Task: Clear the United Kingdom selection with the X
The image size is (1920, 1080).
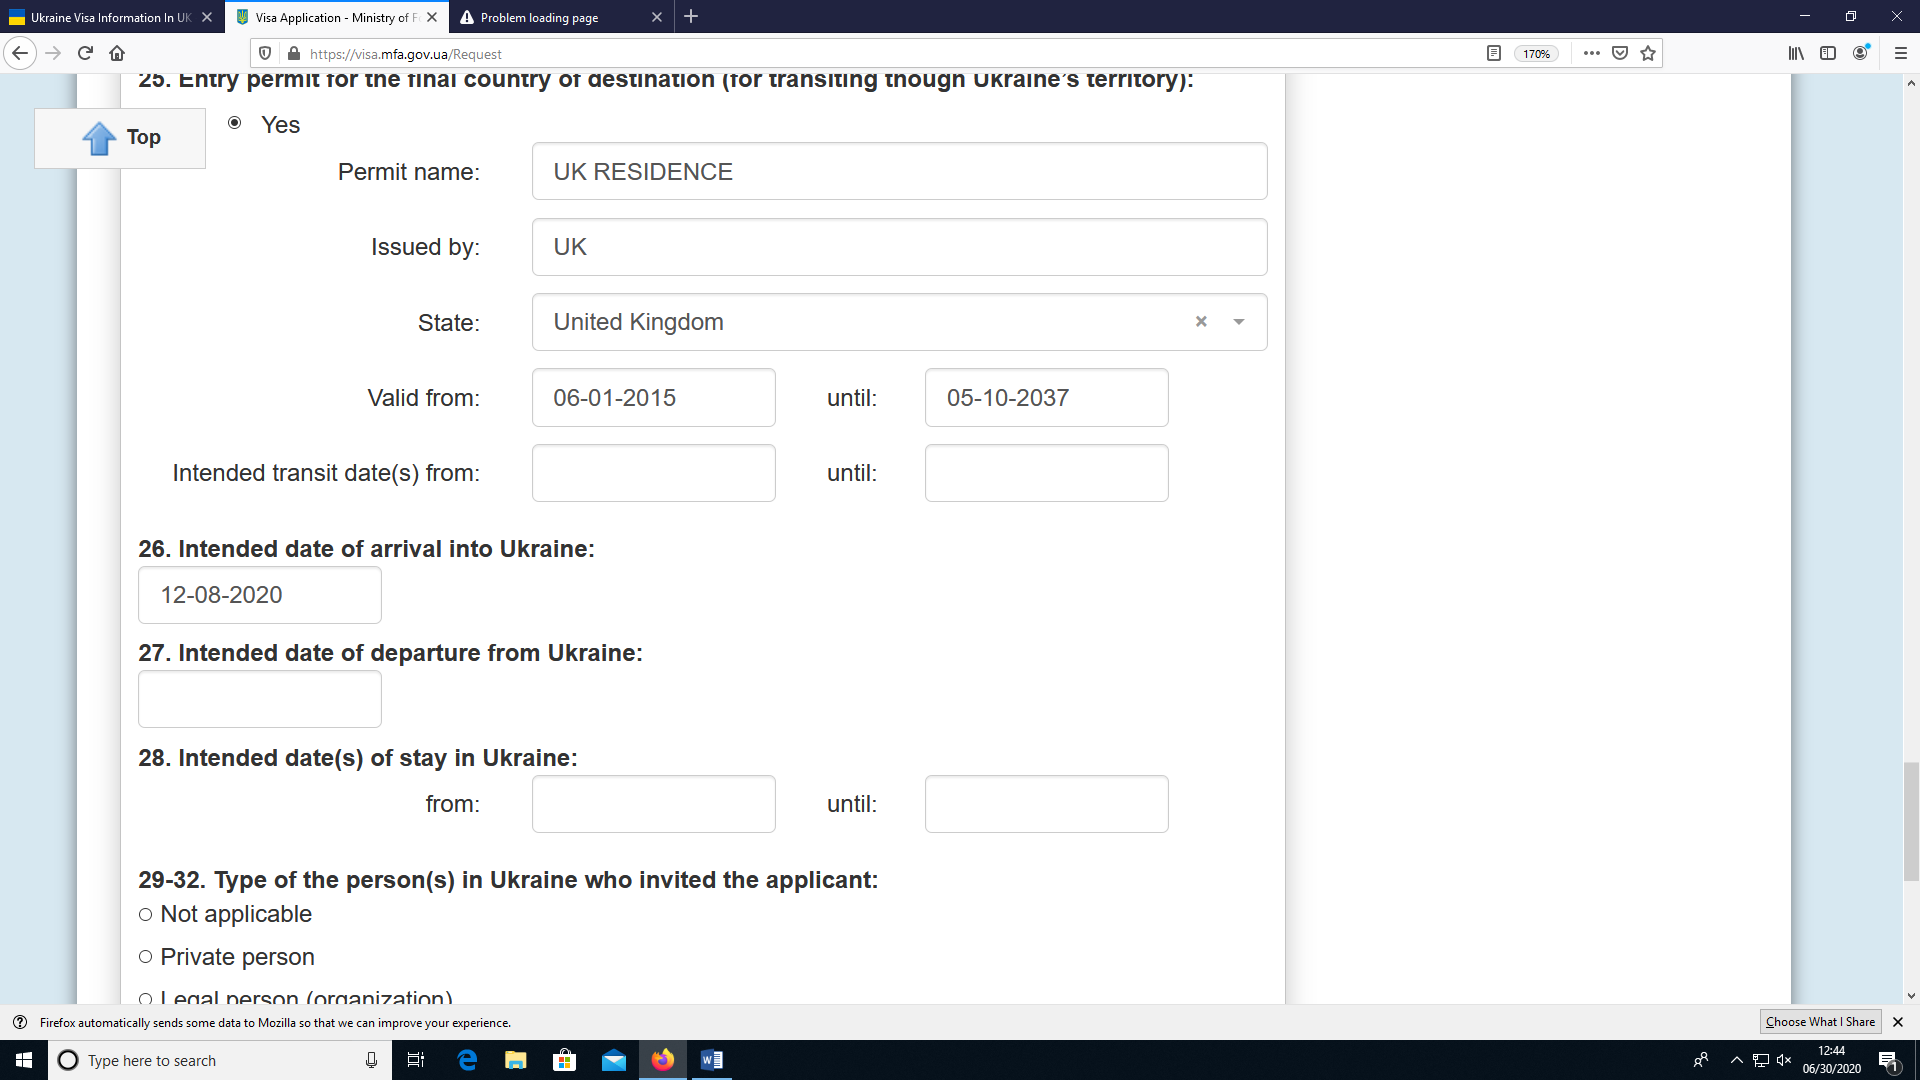Action: [1200, 322]
